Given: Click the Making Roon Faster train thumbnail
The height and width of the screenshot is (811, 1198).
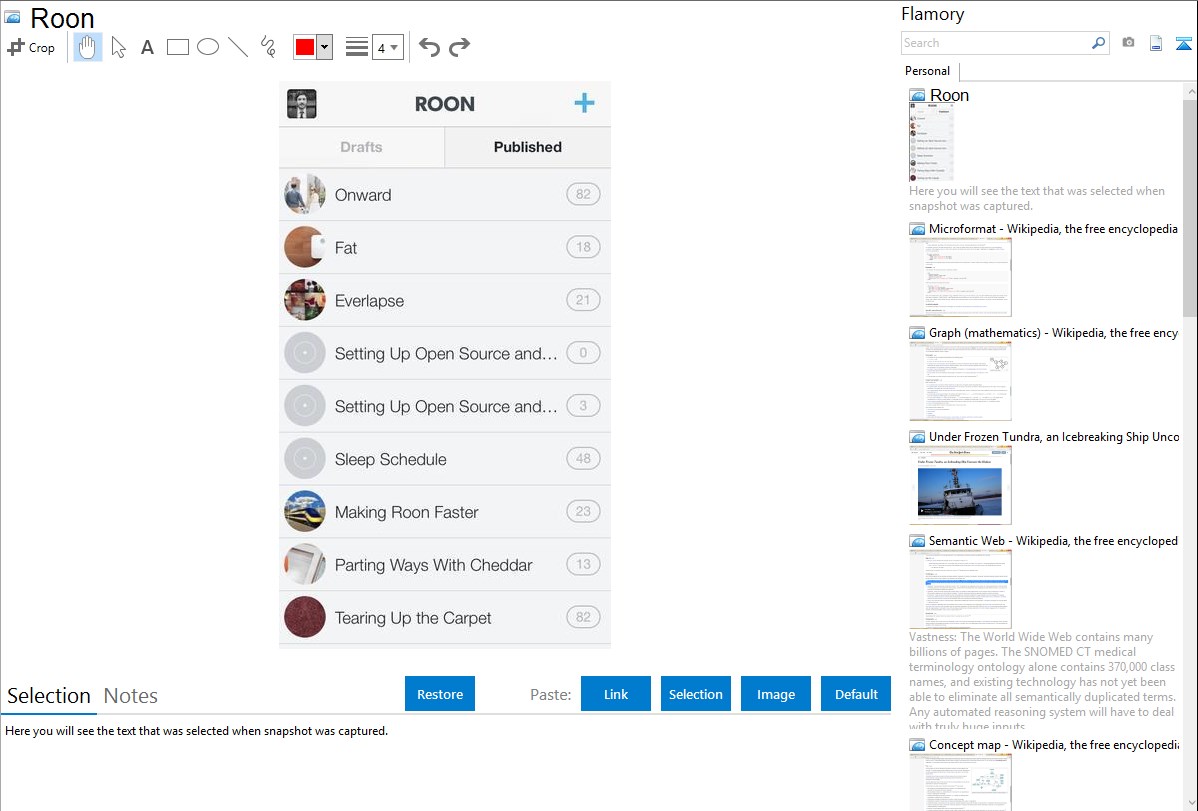Looking at the screenshot, I should click(305, 511).
